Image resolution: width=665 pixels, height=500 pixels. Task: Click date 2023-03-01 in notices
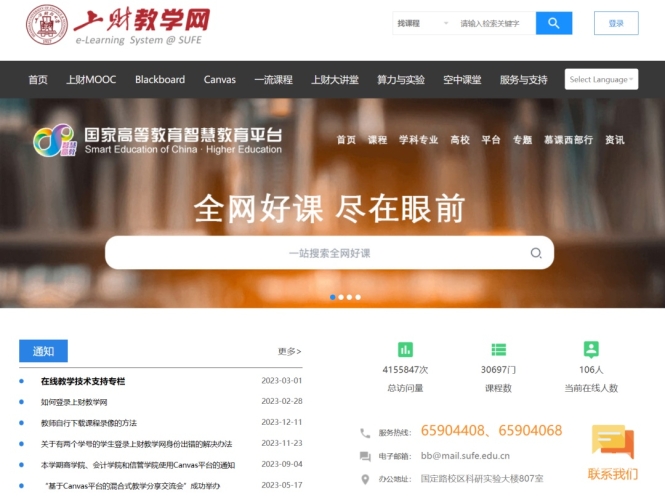point(282,380)
